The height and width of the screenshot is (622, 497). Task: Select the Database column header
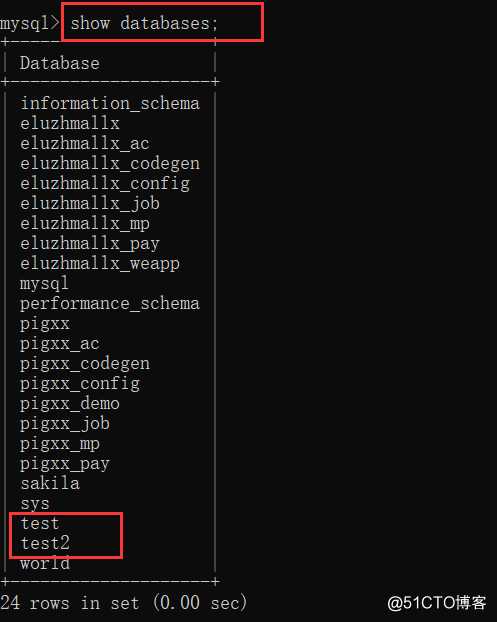pyautogui.click(x=60, y=63)
